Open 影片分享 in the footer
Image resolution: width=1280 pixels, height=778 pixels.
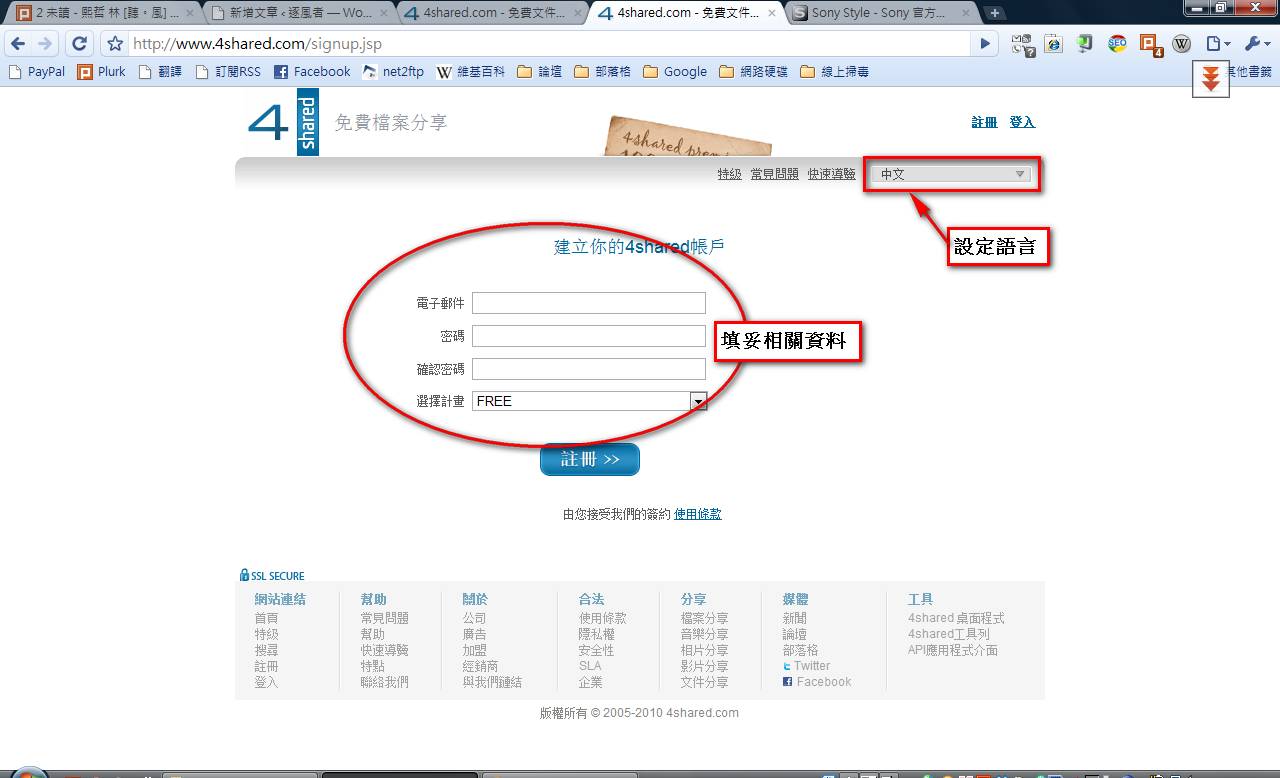coord(705,666)
